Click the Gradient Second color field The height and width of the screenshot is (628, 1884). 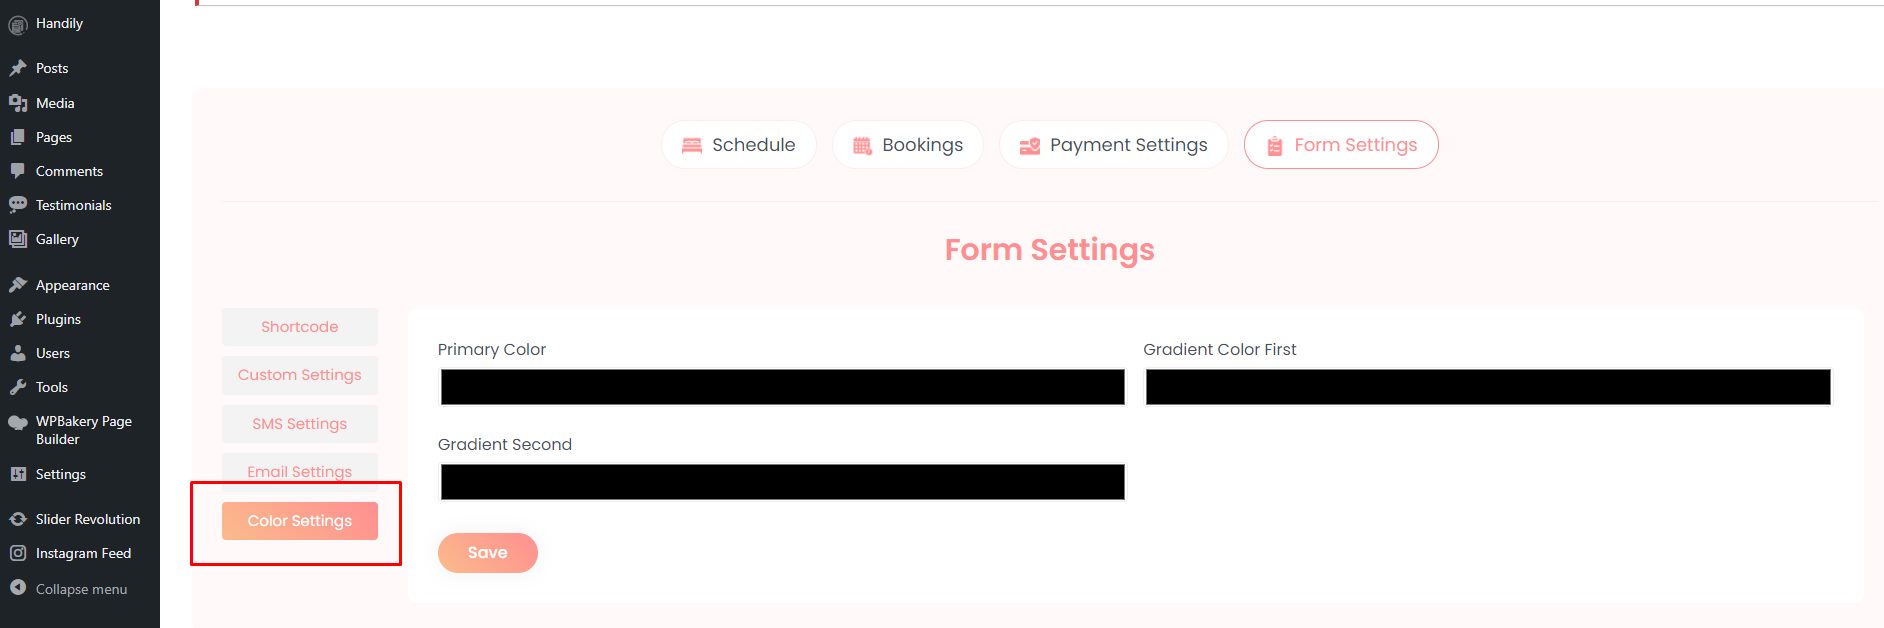(782, 482)
